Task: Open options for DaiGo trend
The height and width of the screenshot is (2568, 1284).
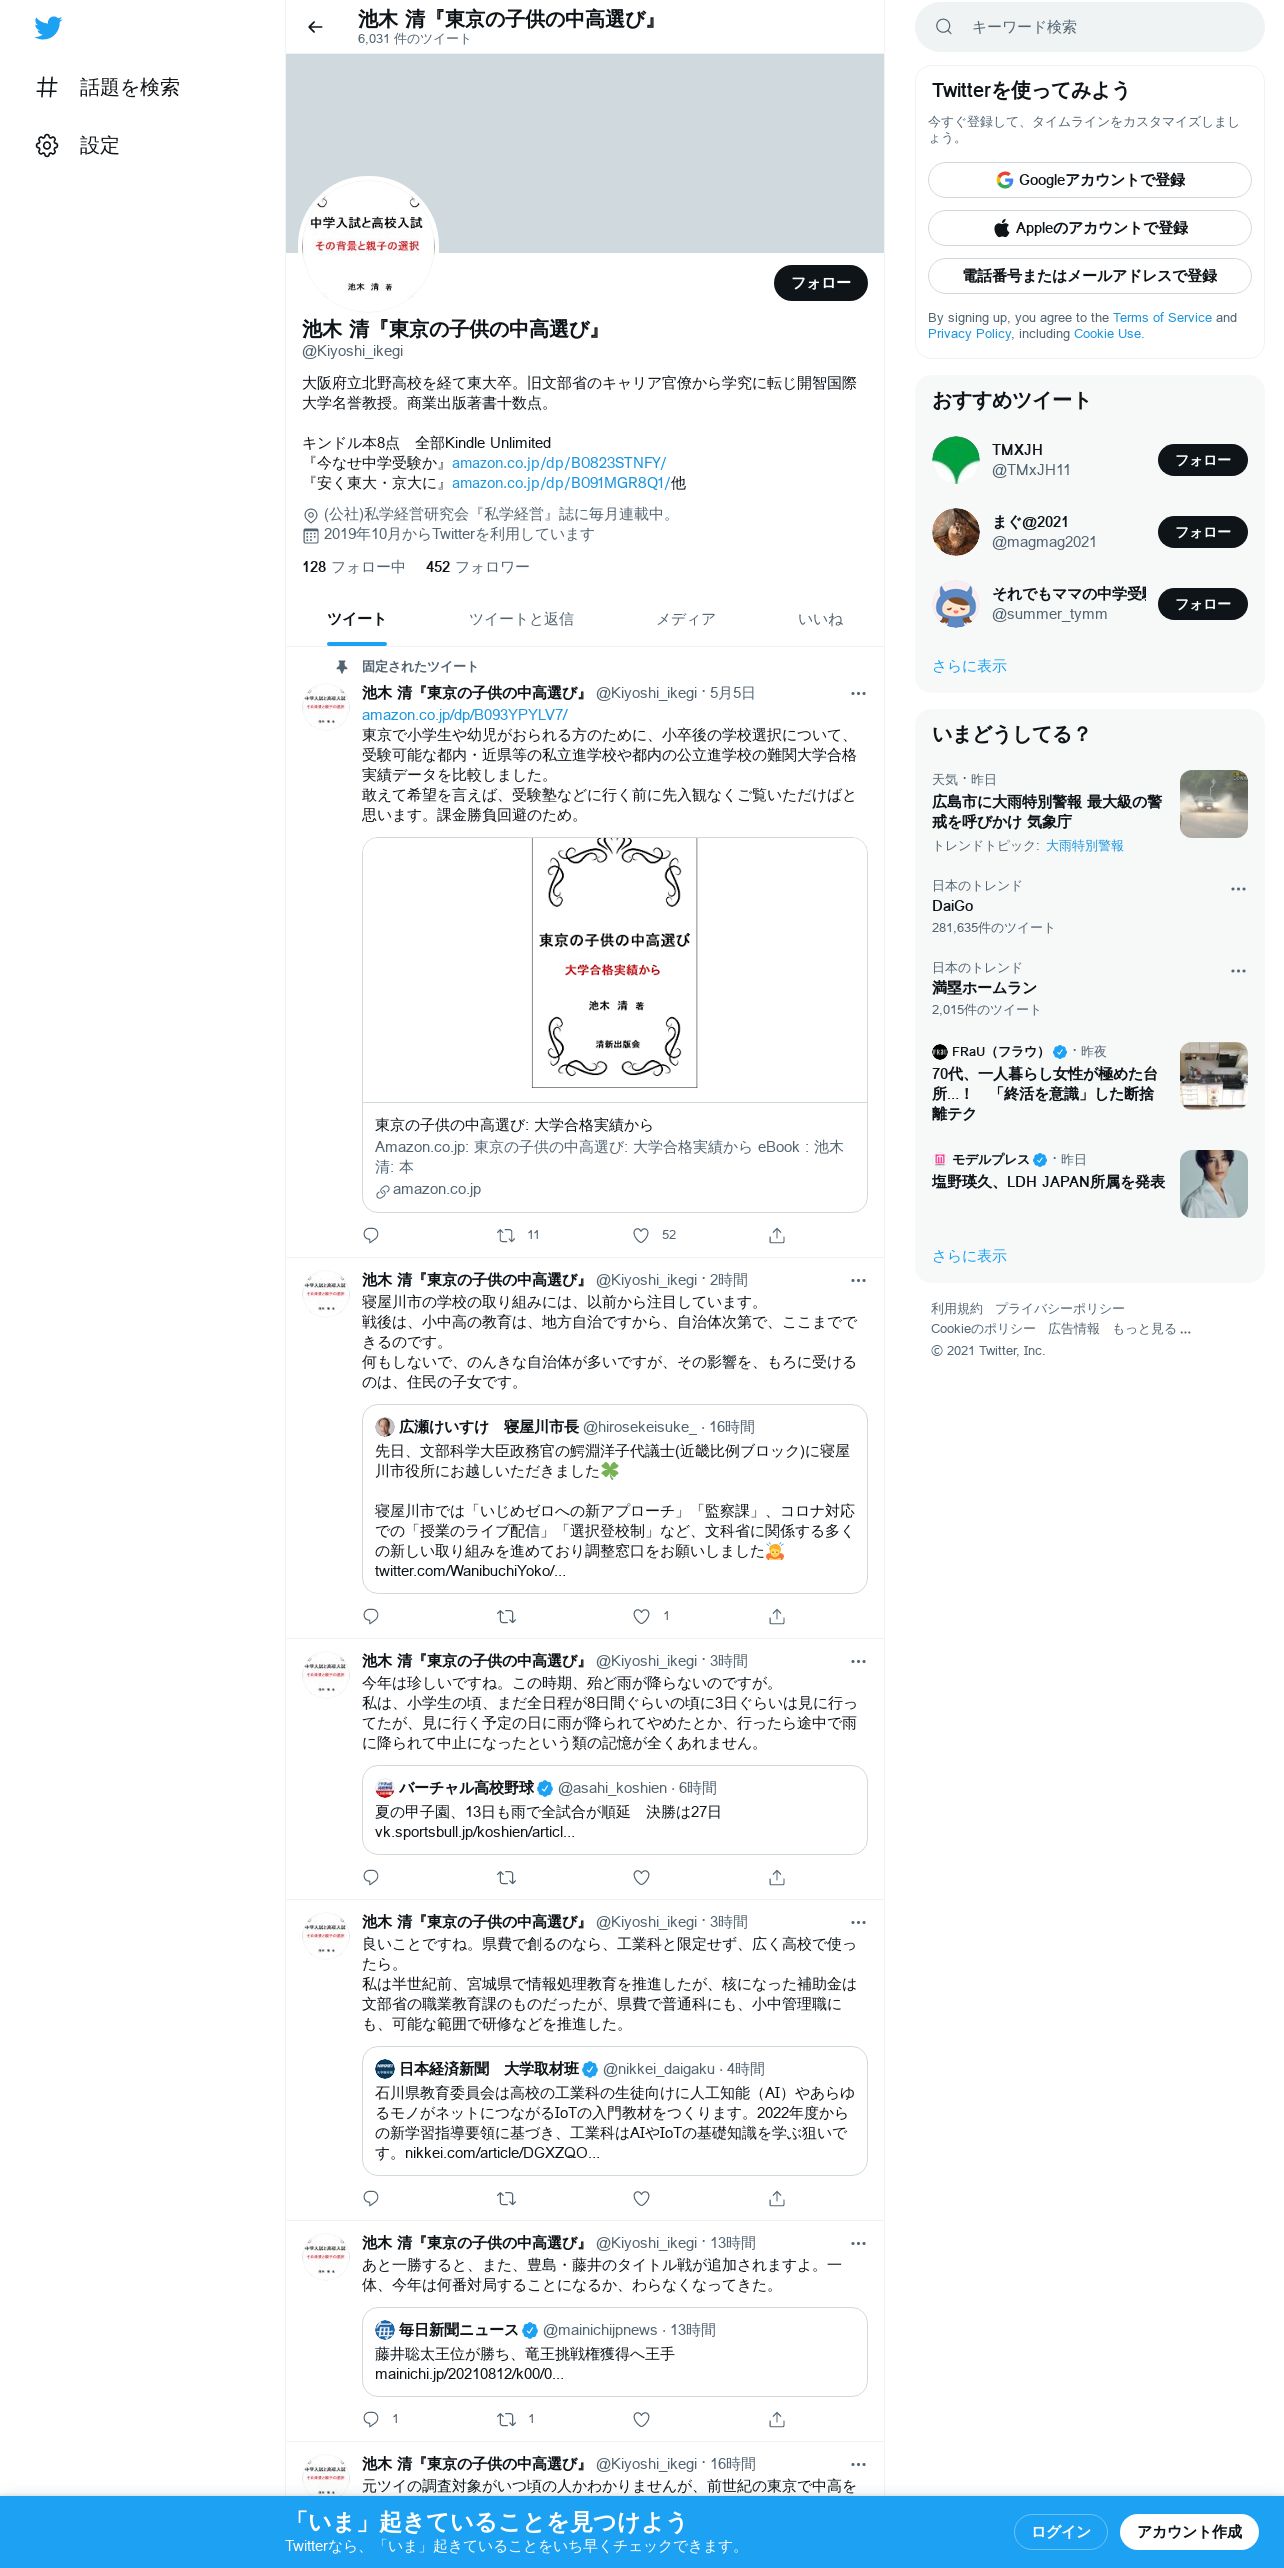Action: pos(1238,888)
